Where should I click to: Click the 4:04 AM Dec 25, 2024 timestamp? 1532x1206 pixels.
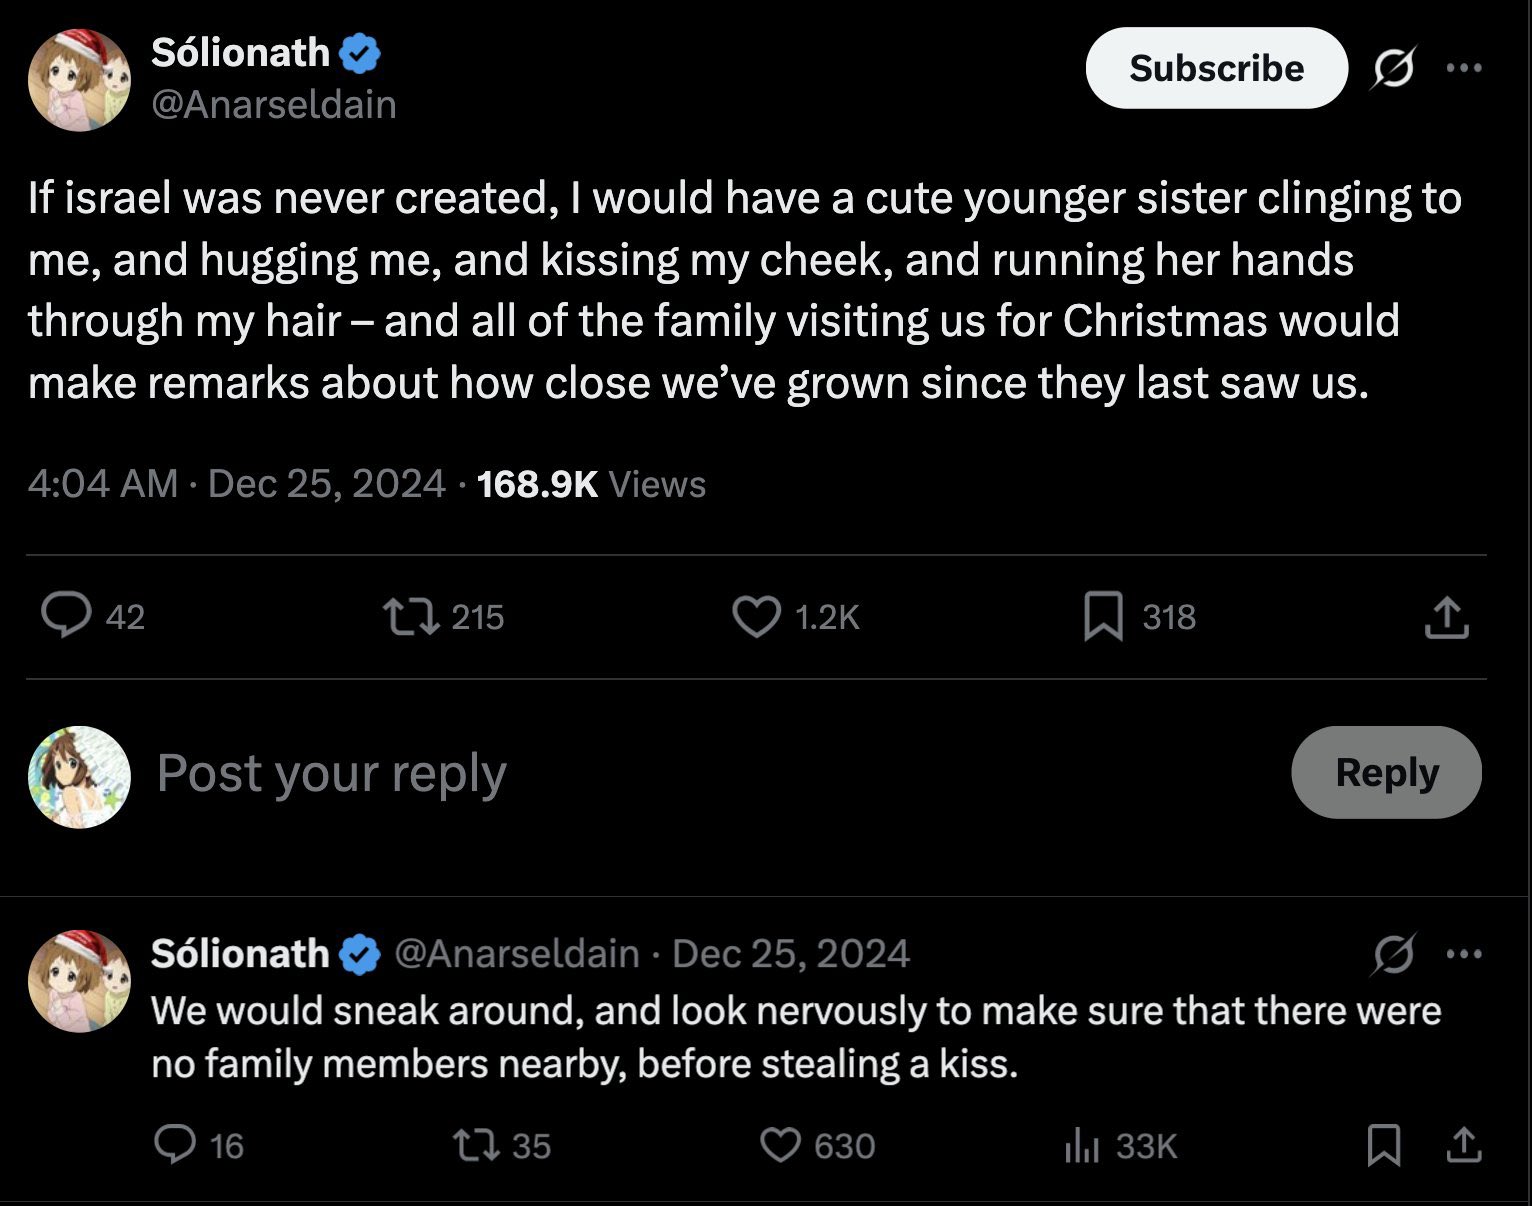point(236,484)
